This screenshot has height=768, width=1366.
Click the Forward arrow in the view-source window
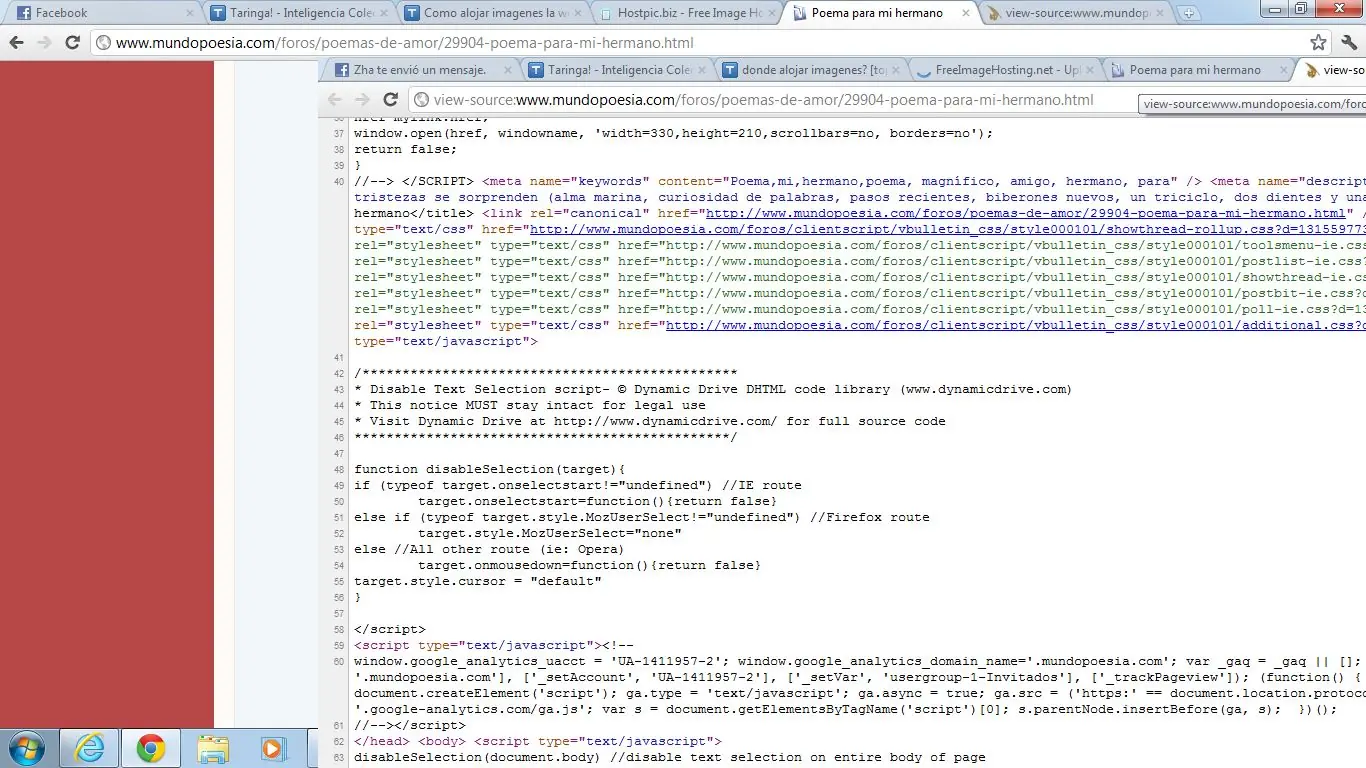point(362,99)
